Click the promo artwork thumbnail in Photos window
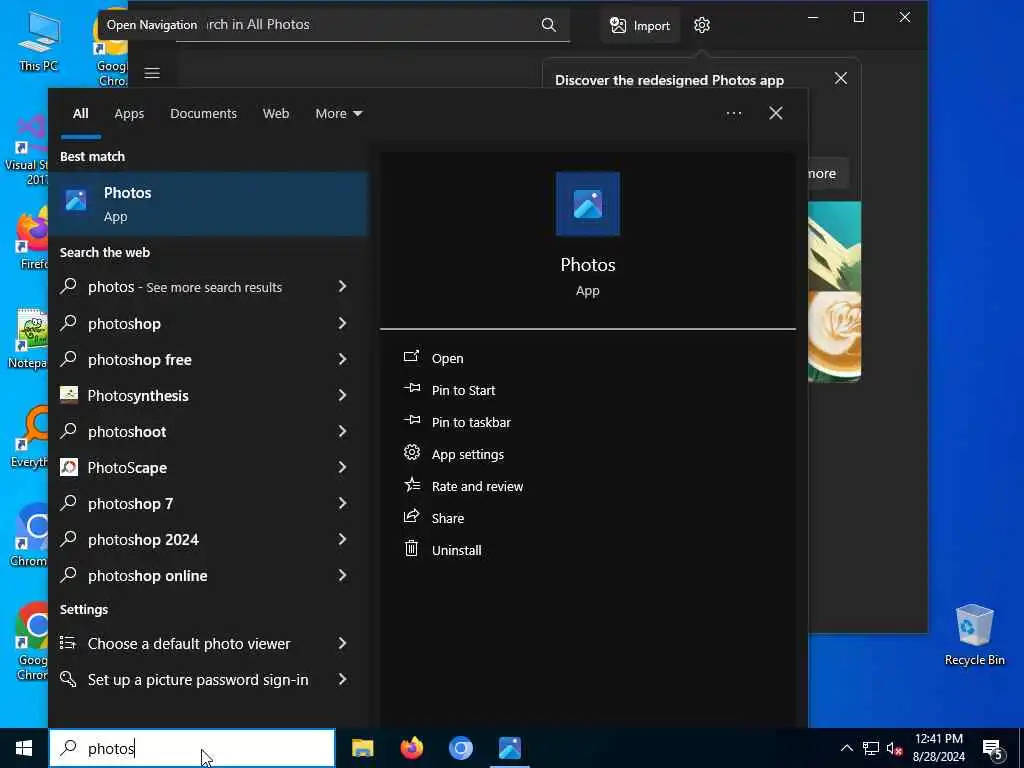This screenshot has height=768, width=1024. click(x=834, y=291)
